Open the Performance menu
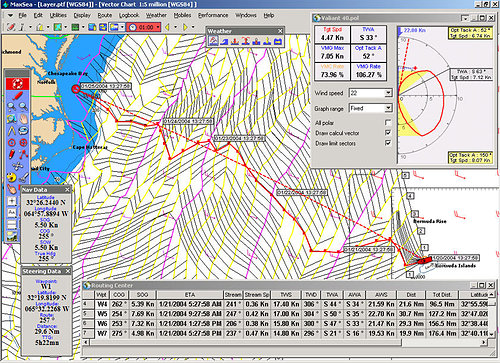Image resolution: width=500 pixels, height=363 pixels. 213,15
